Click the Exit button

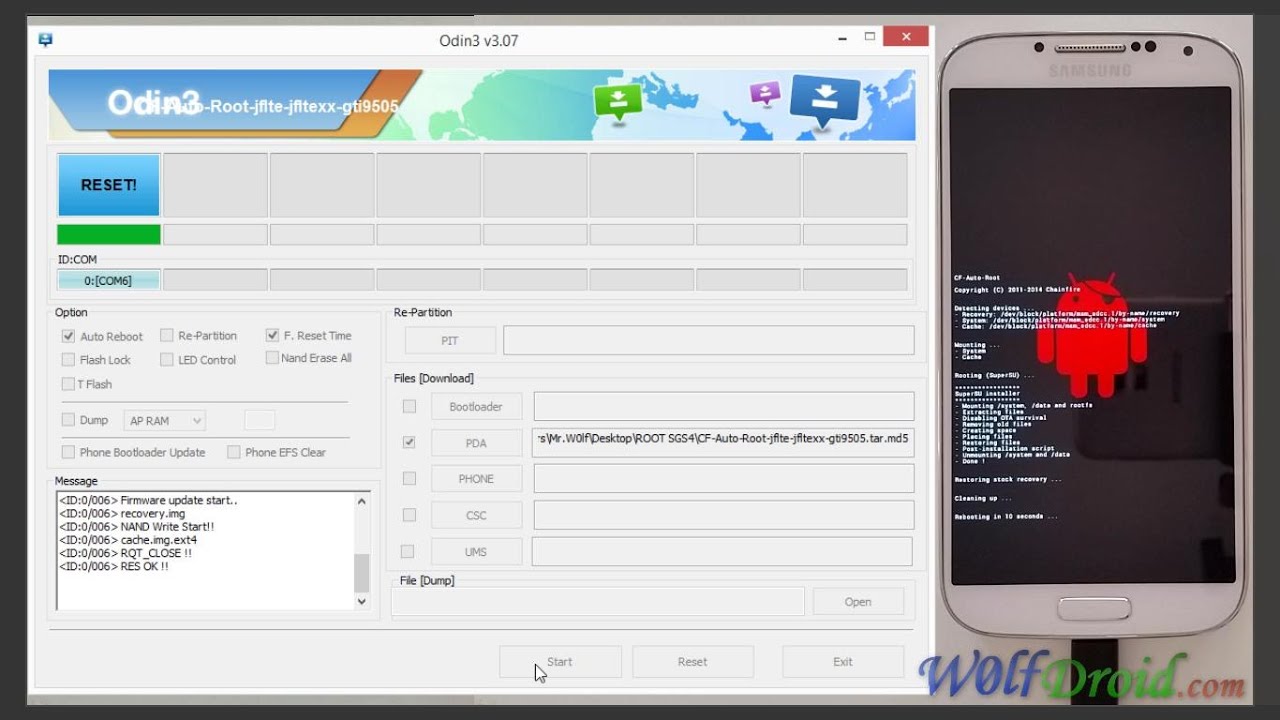[x=843, y=661]
